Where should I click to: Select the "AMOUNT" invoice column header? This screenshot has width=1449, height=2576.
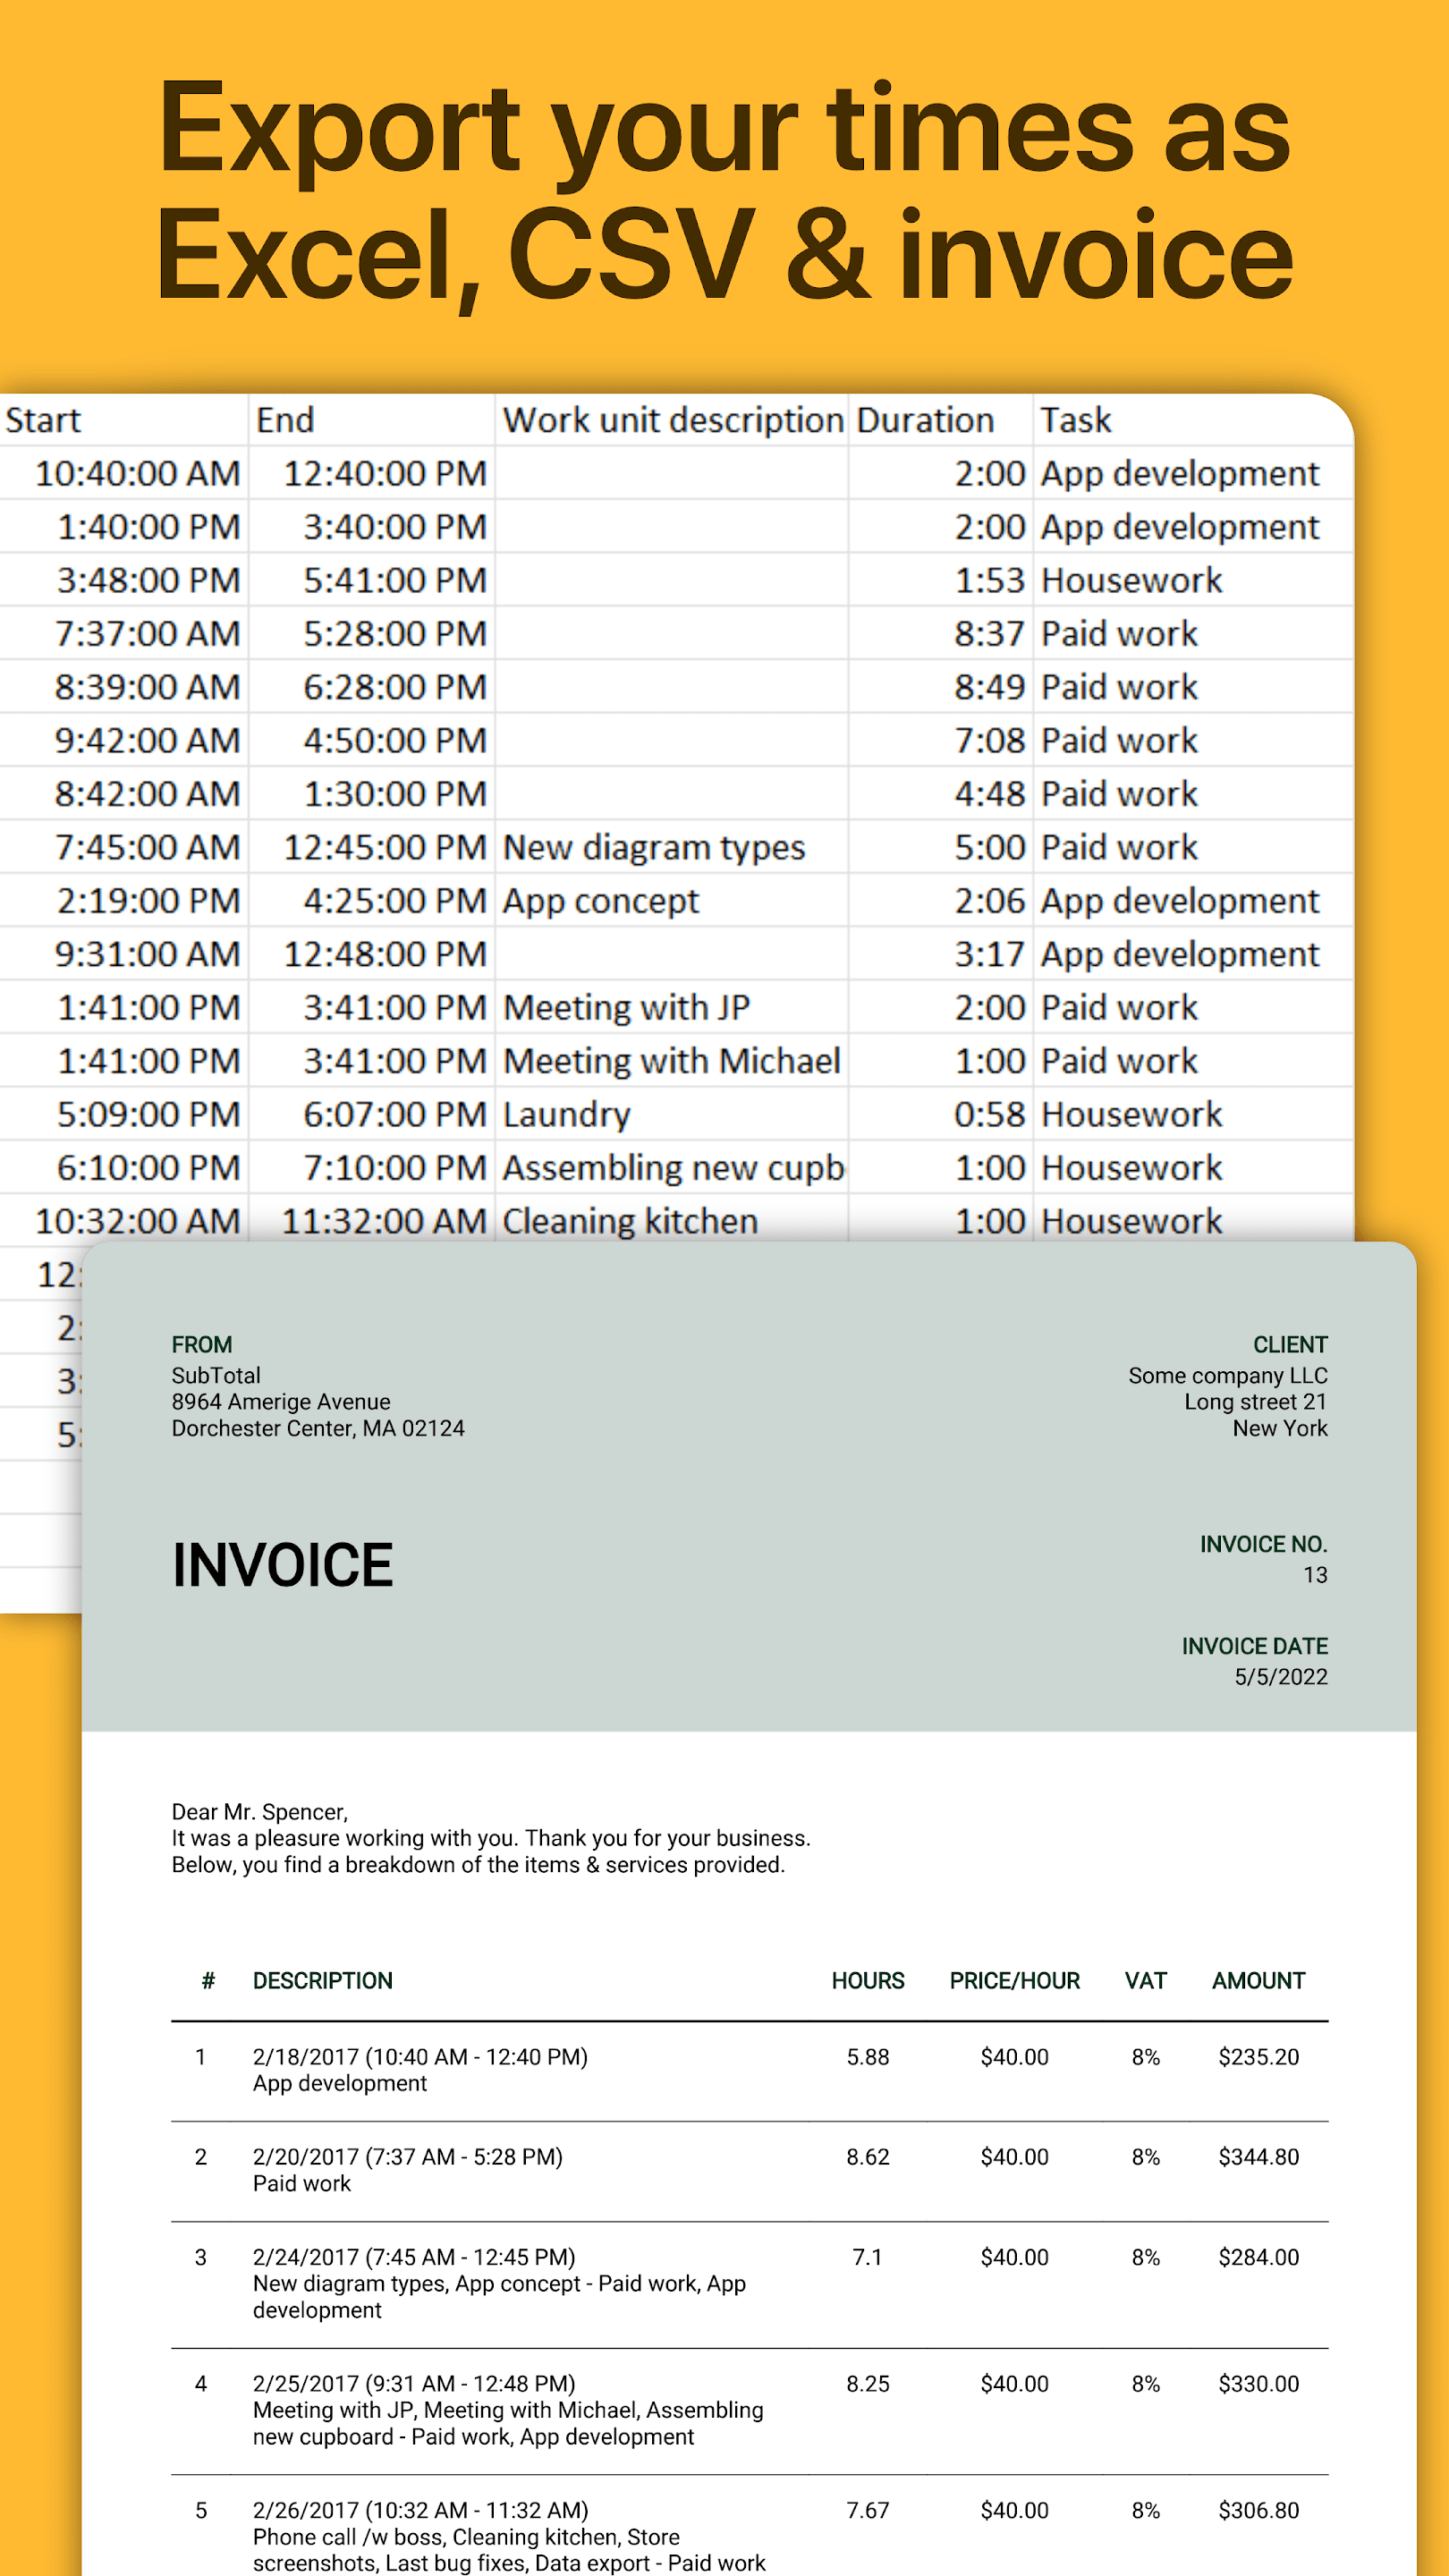click(x=1259, y=1981)
